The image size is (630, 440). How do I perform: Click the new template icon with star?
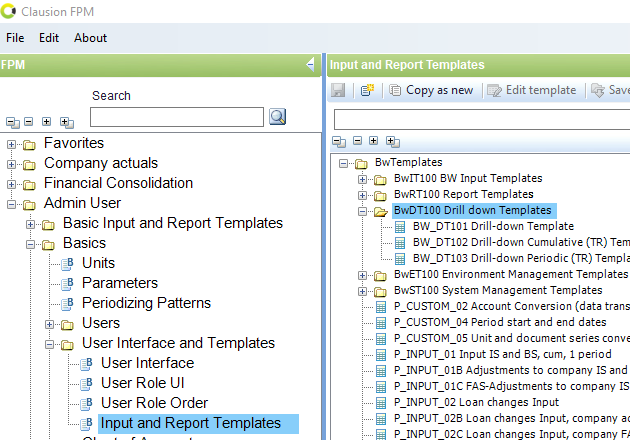coord(367,90)
